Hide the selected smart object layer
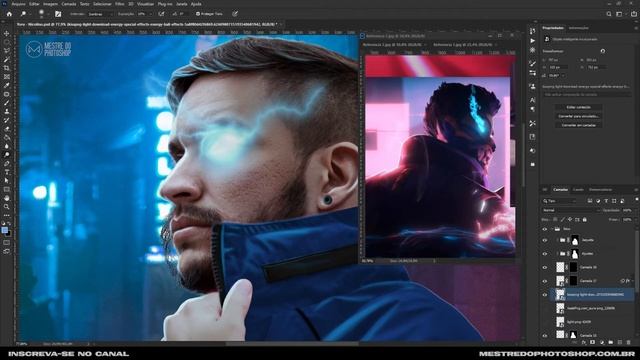 point(545,294)
